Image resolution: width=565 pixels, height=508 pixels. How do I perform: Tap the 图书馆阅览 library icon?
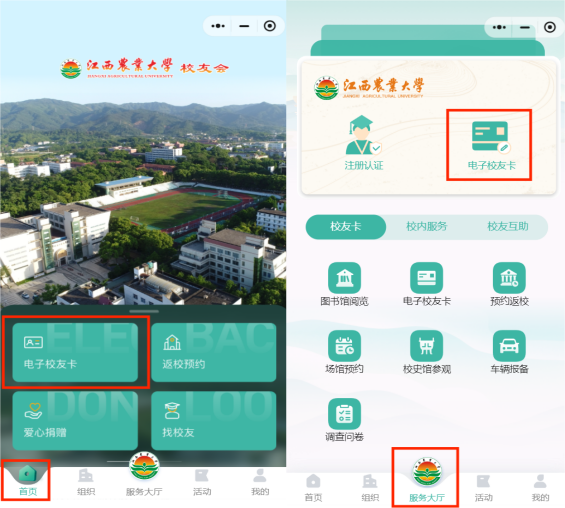[x=344, y=278]
